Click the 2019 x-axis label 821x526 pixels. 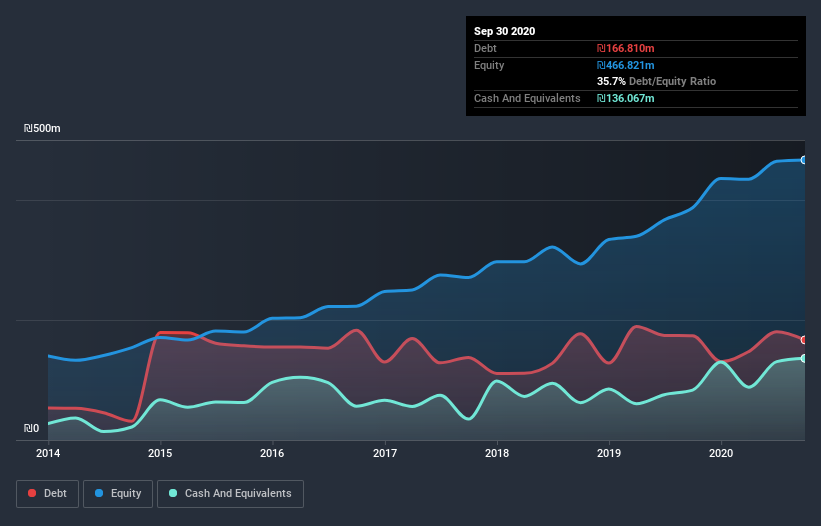pyautogui.click(x=609, y=453)
